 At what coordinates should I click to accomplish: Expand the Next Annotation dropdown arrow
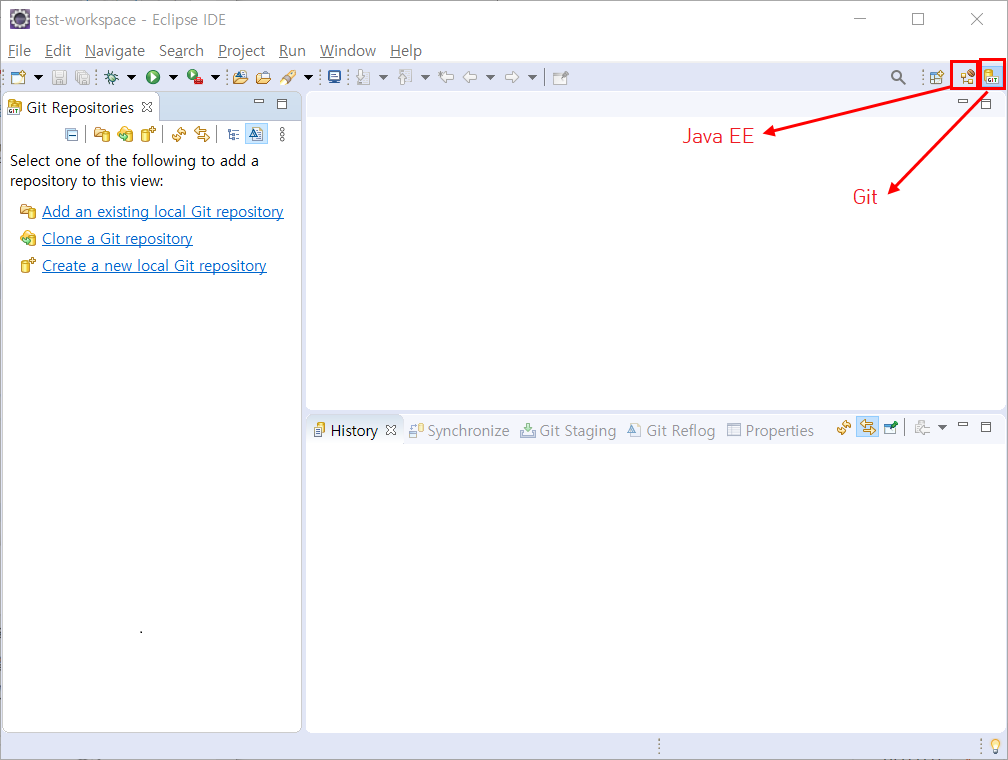tap(384, 78)
